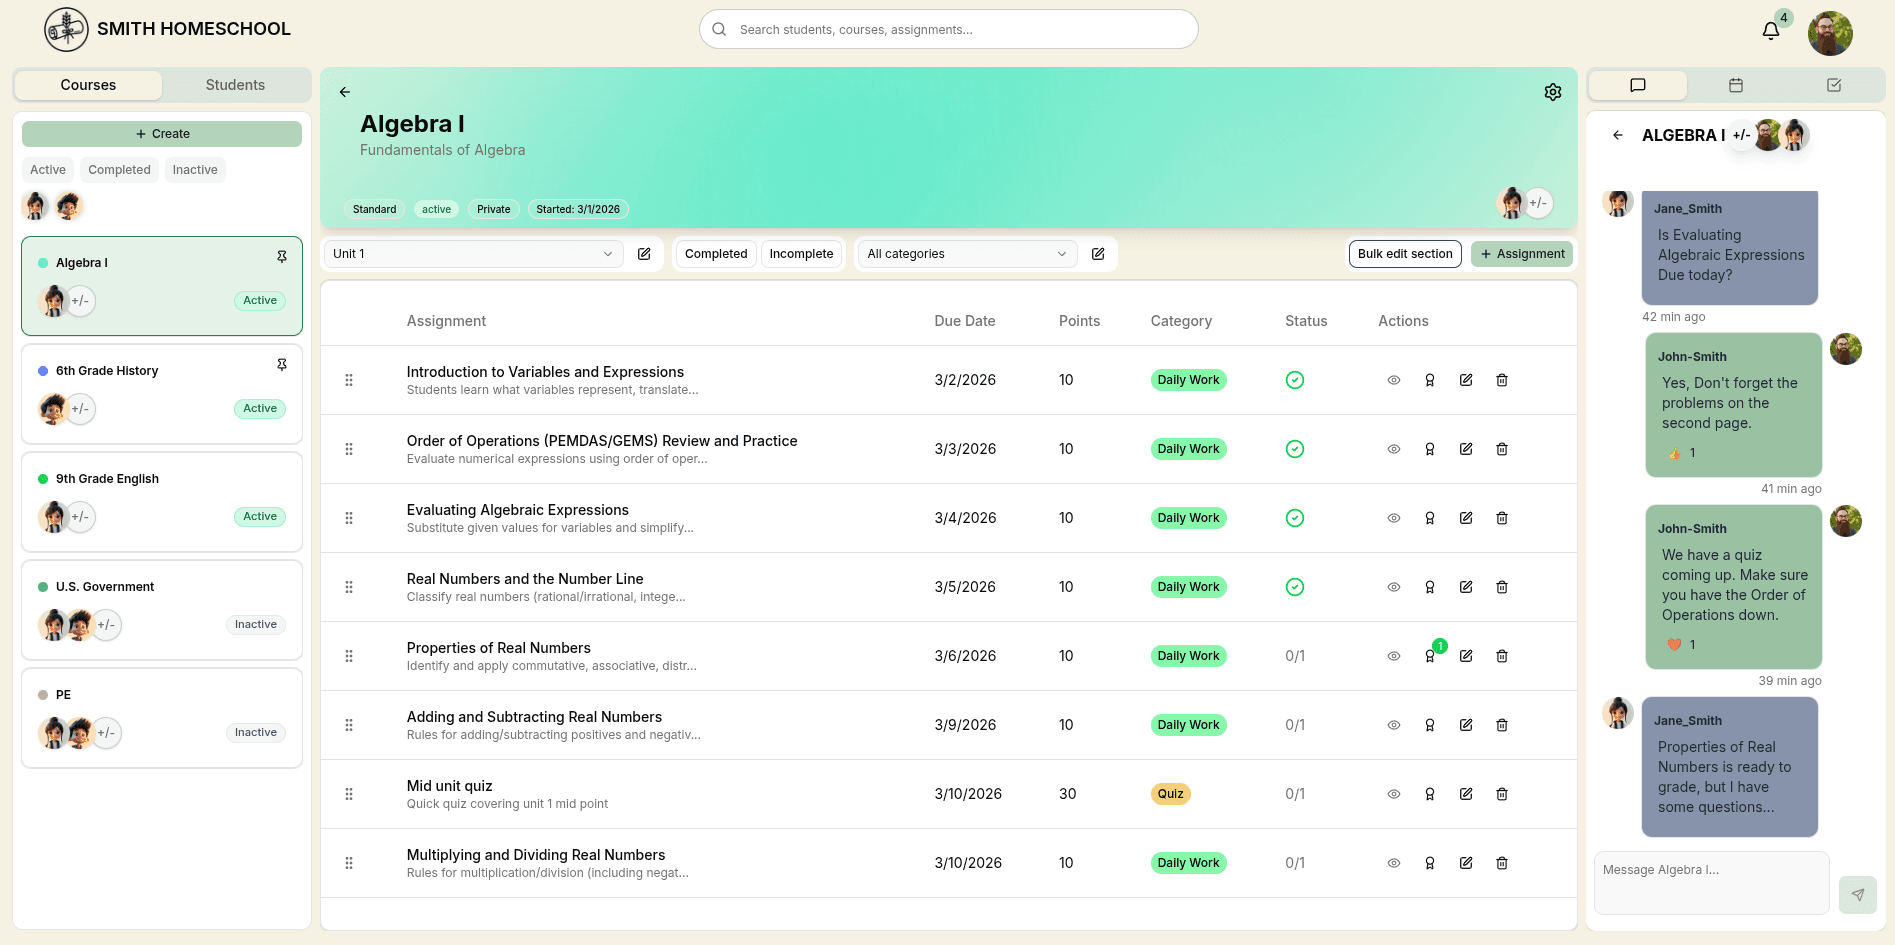
Task: Click the search students field
Action: tap(947, 29)
